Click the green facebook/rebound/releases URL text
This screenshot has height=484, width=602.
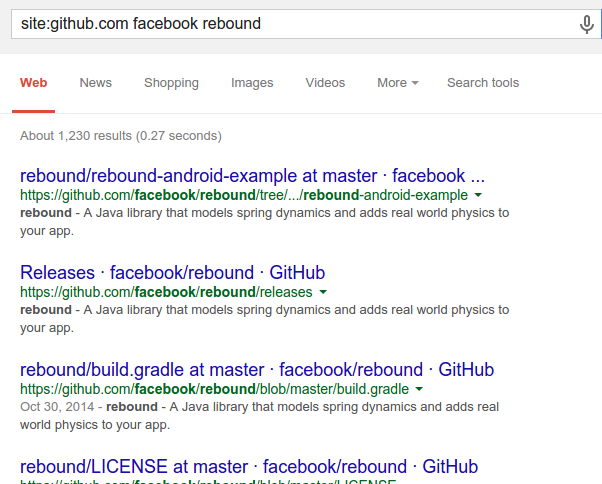(166, 292)
